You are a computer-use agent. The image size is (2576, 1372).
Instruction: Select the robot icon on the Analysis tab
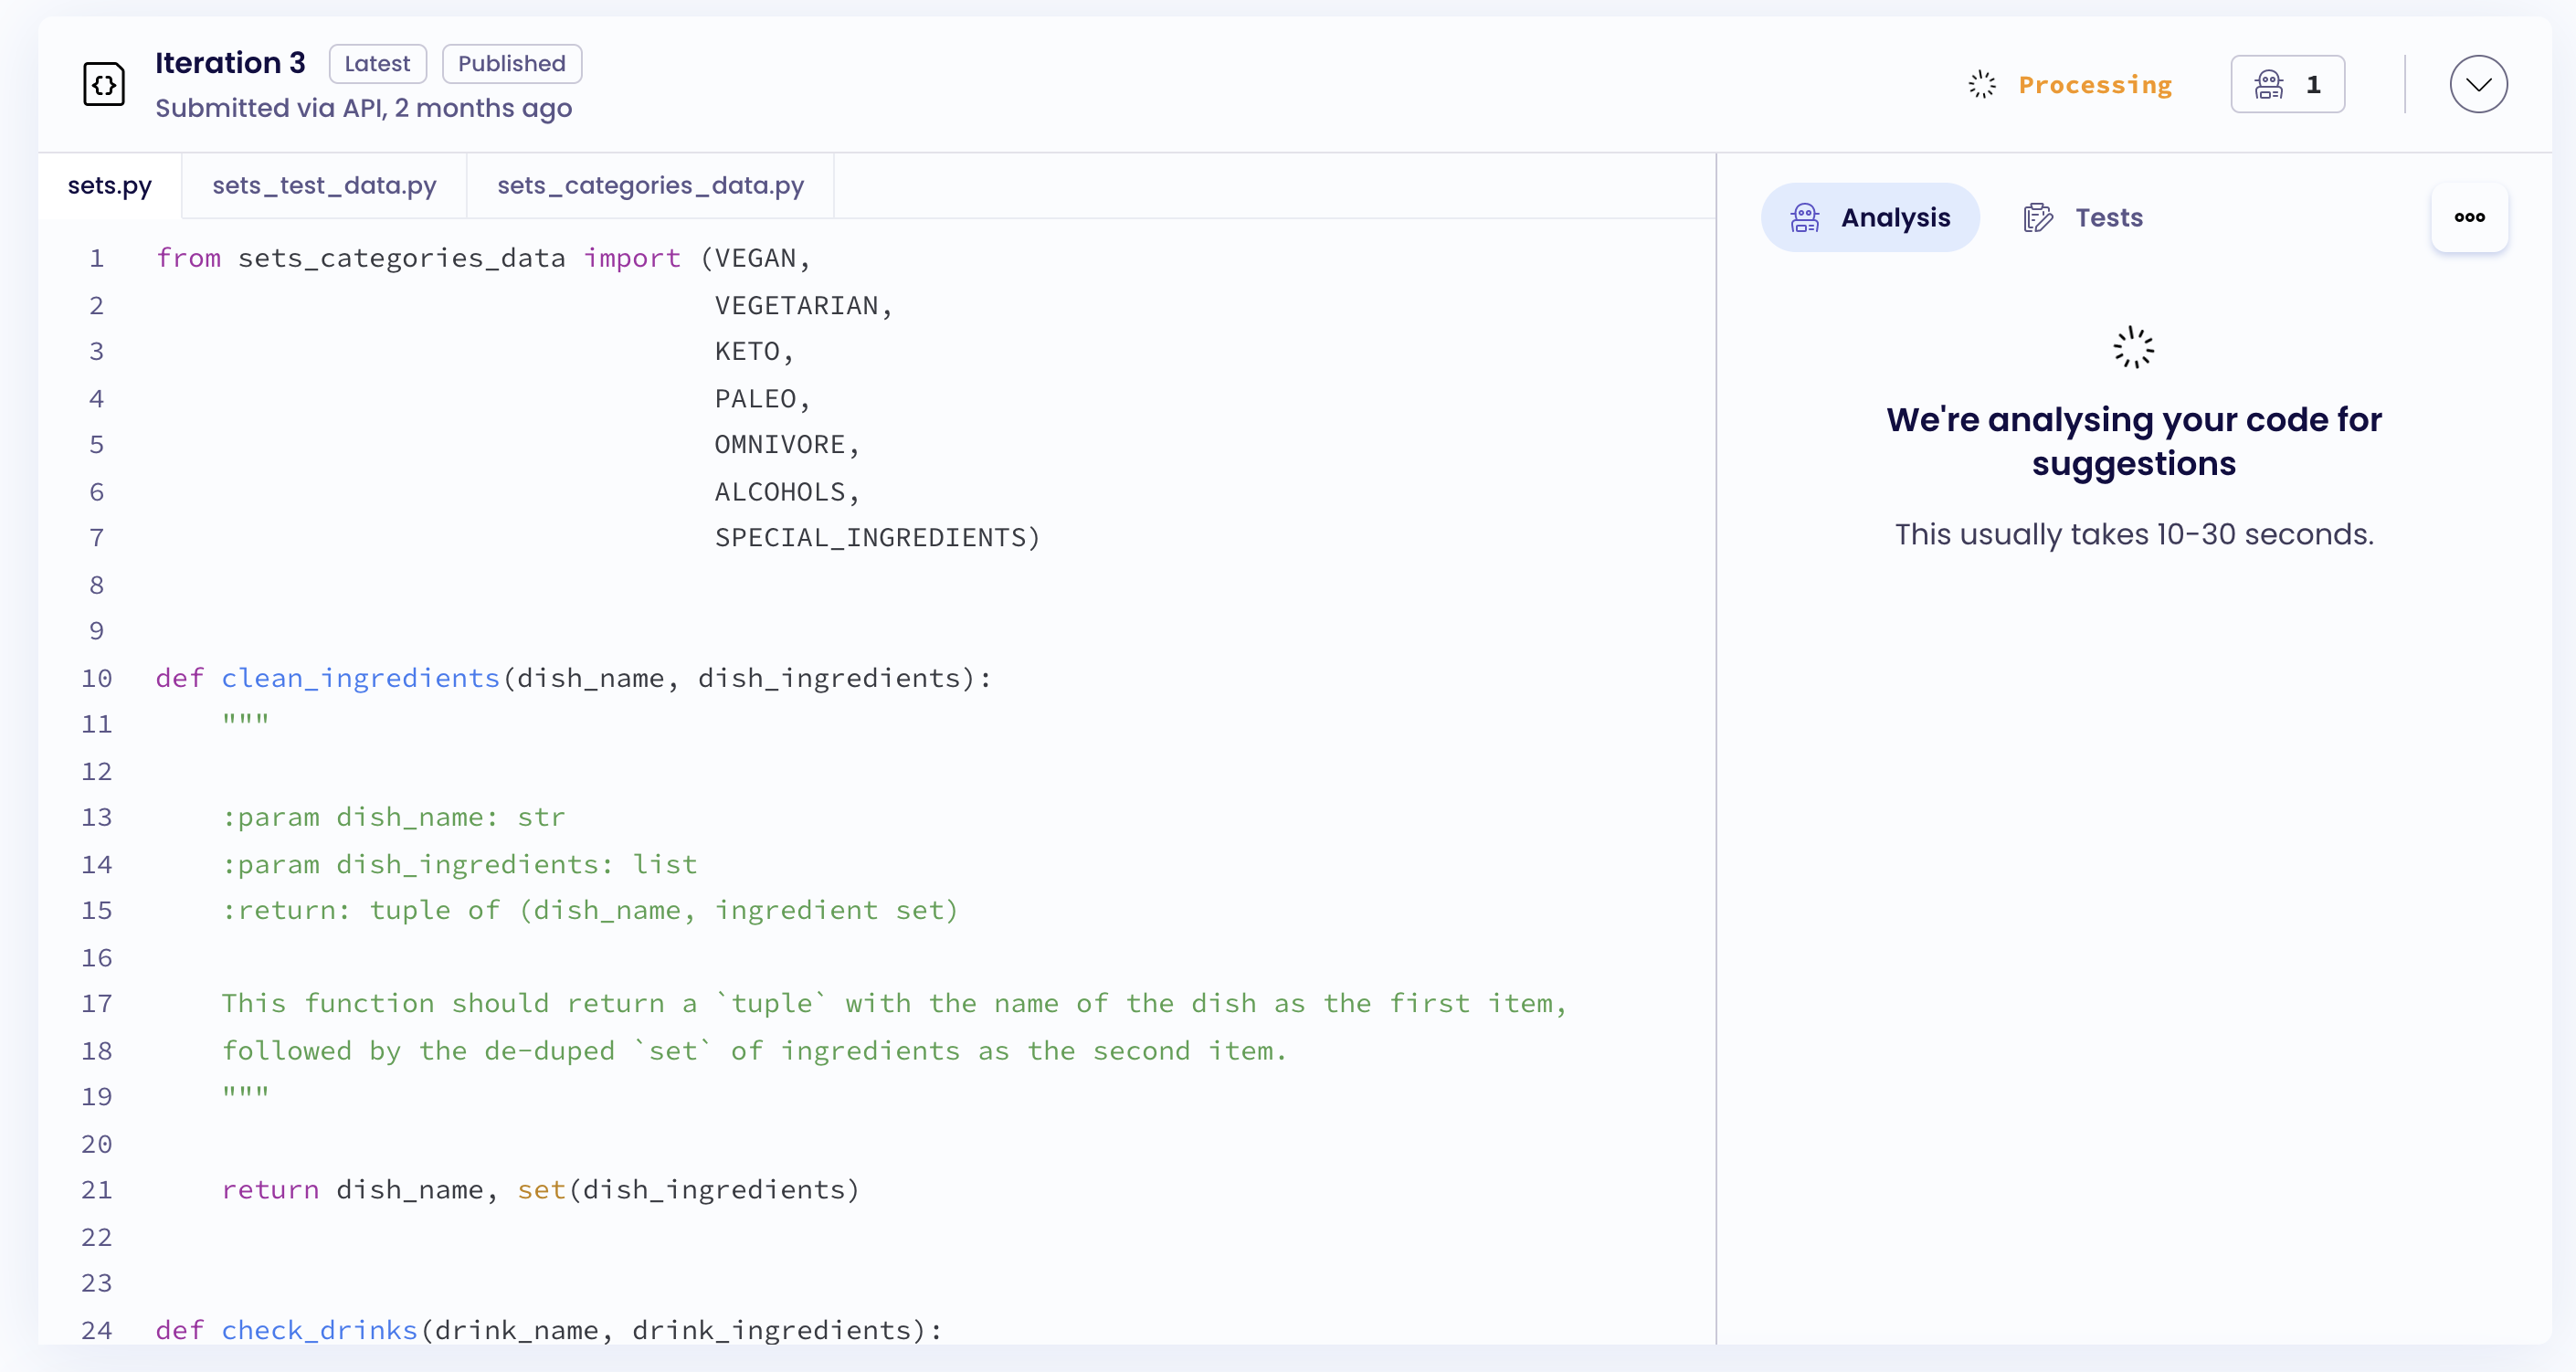[1805, 217]
